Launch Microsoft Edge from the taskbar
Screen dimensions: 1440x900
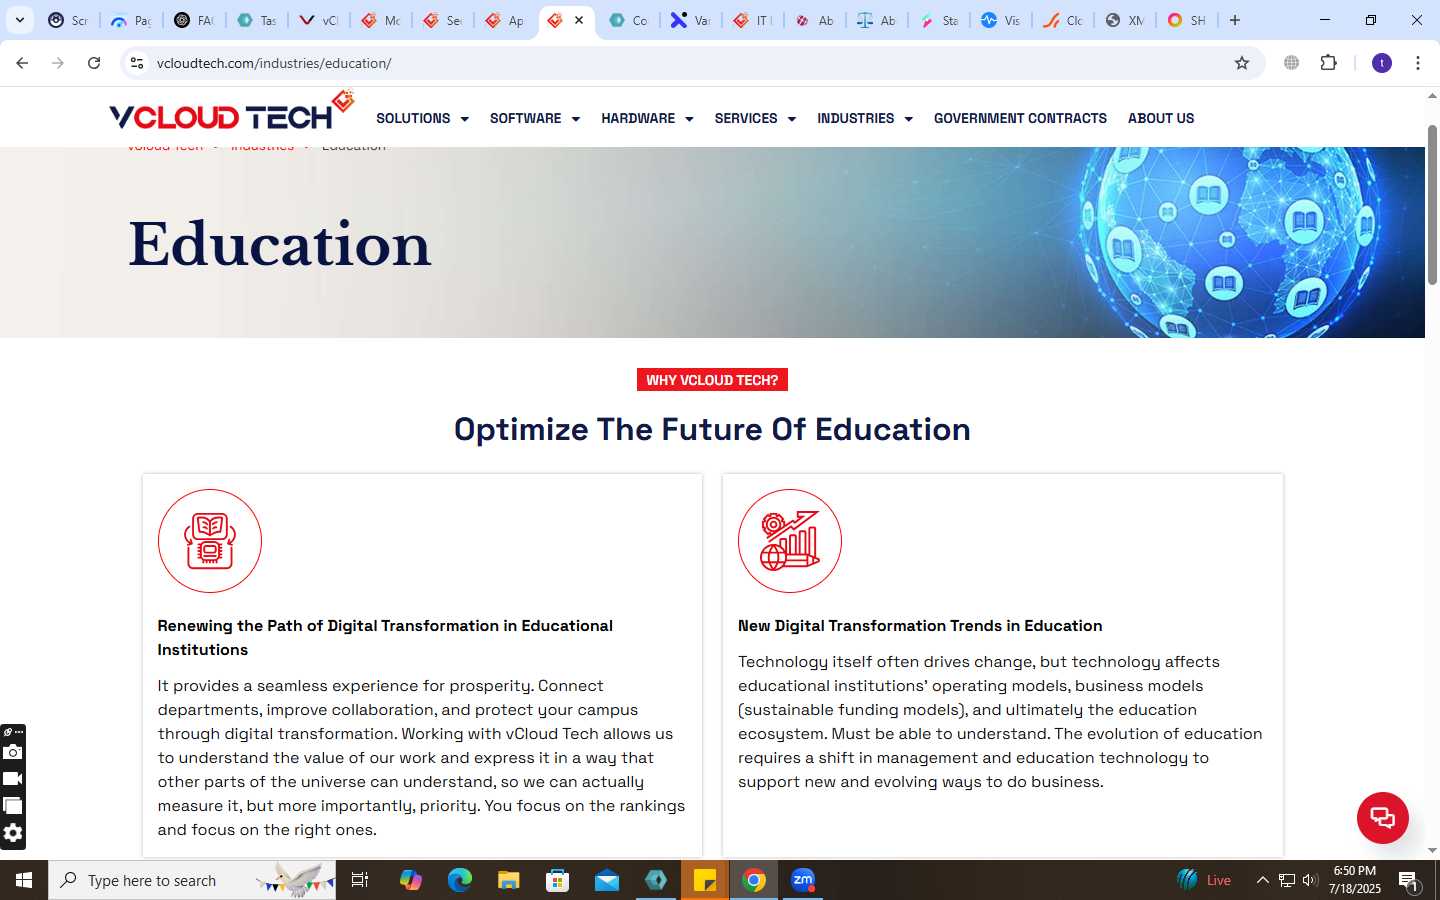pos(459,880)
